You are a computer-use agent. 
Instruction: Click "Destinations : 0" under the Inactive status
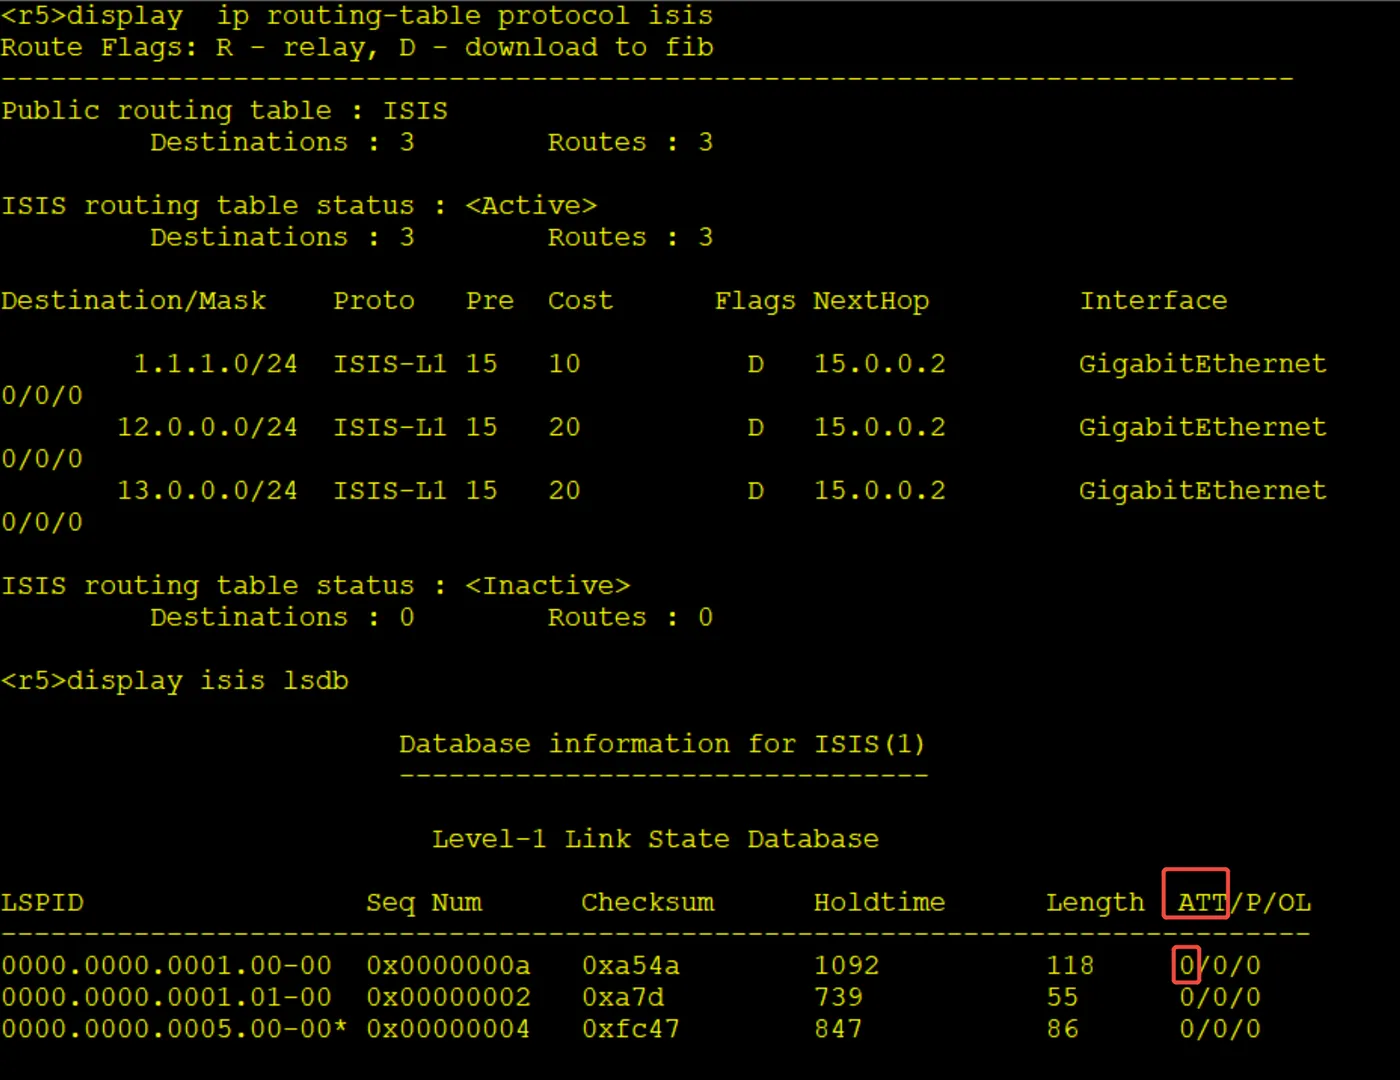[x=282, y=618]
